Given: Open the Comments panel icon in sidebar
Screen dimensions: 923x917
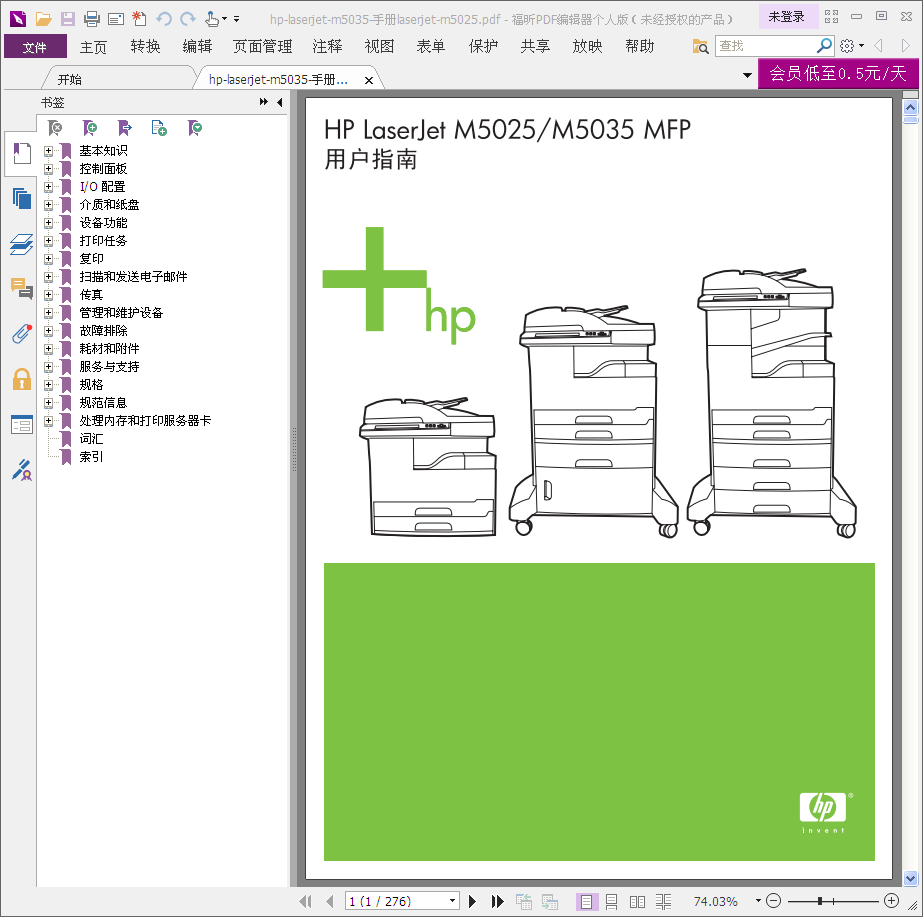Looking at the screenshot, I should tap(22, 289).
